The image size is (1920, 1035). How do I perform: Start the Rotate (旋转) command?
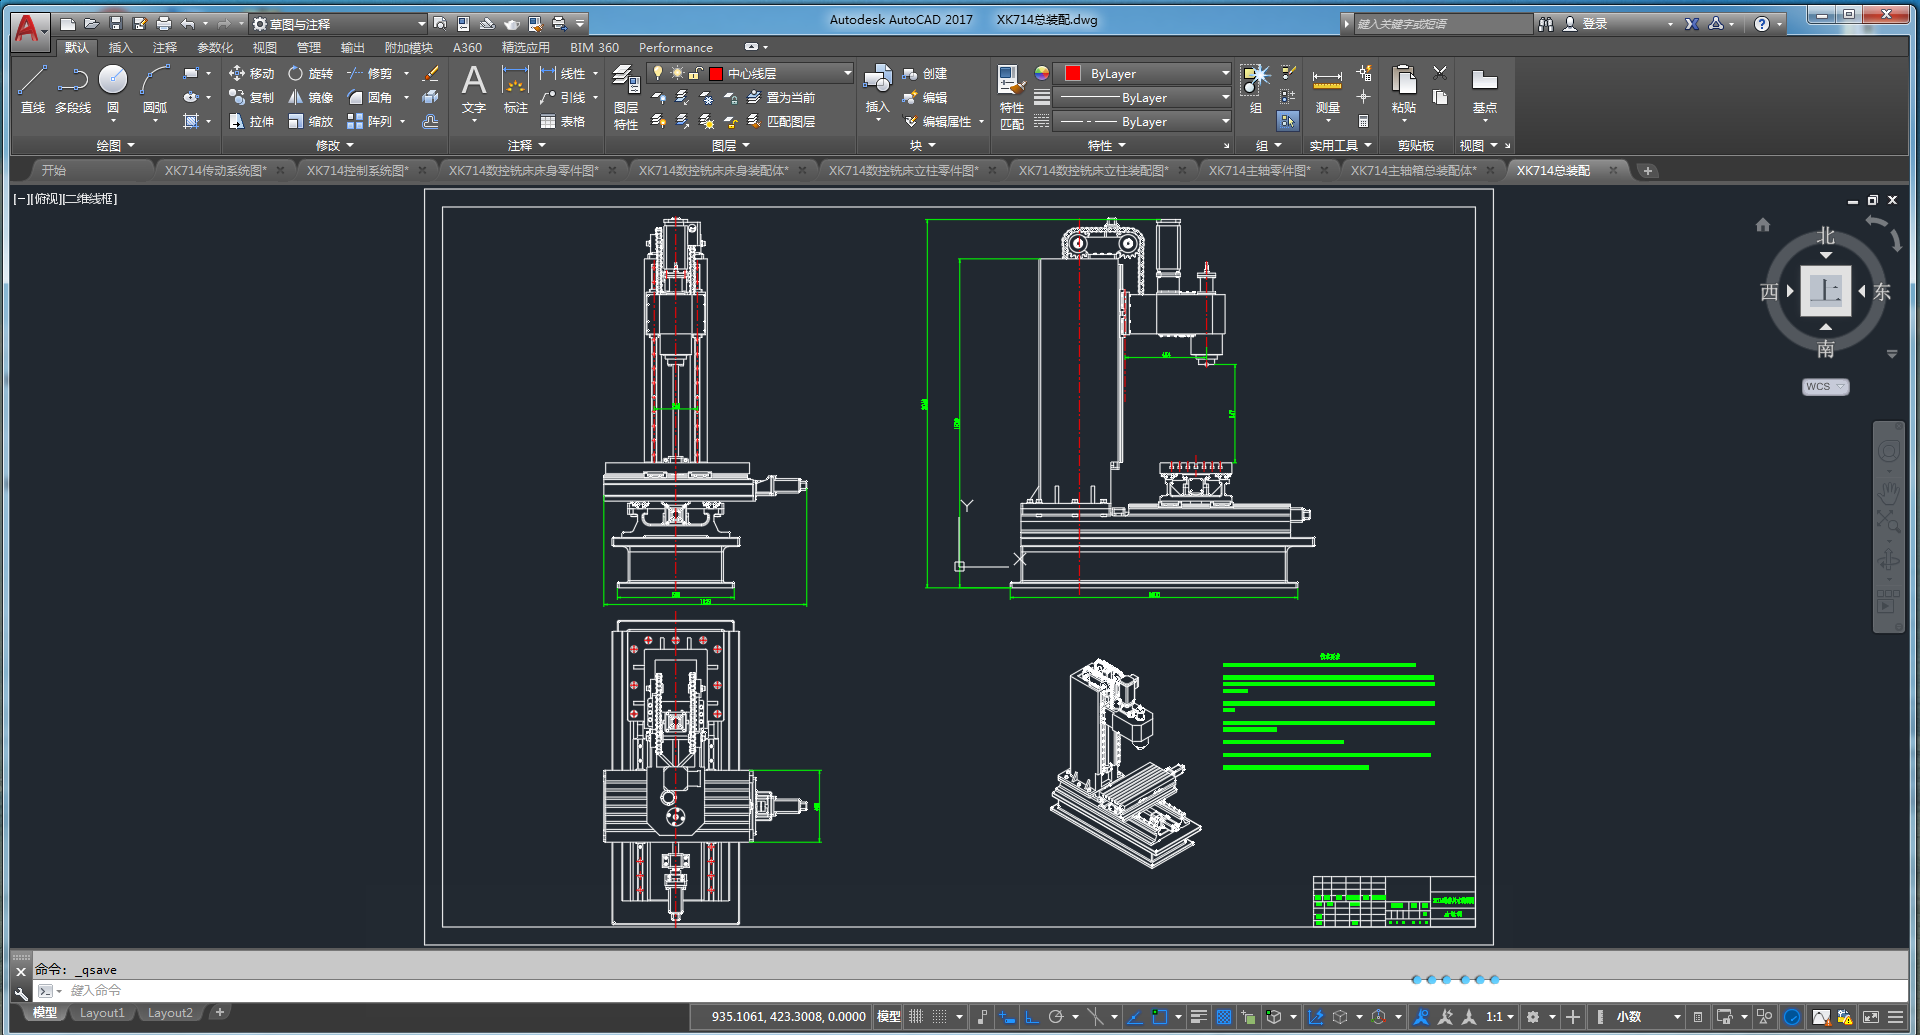pos(310,73)
